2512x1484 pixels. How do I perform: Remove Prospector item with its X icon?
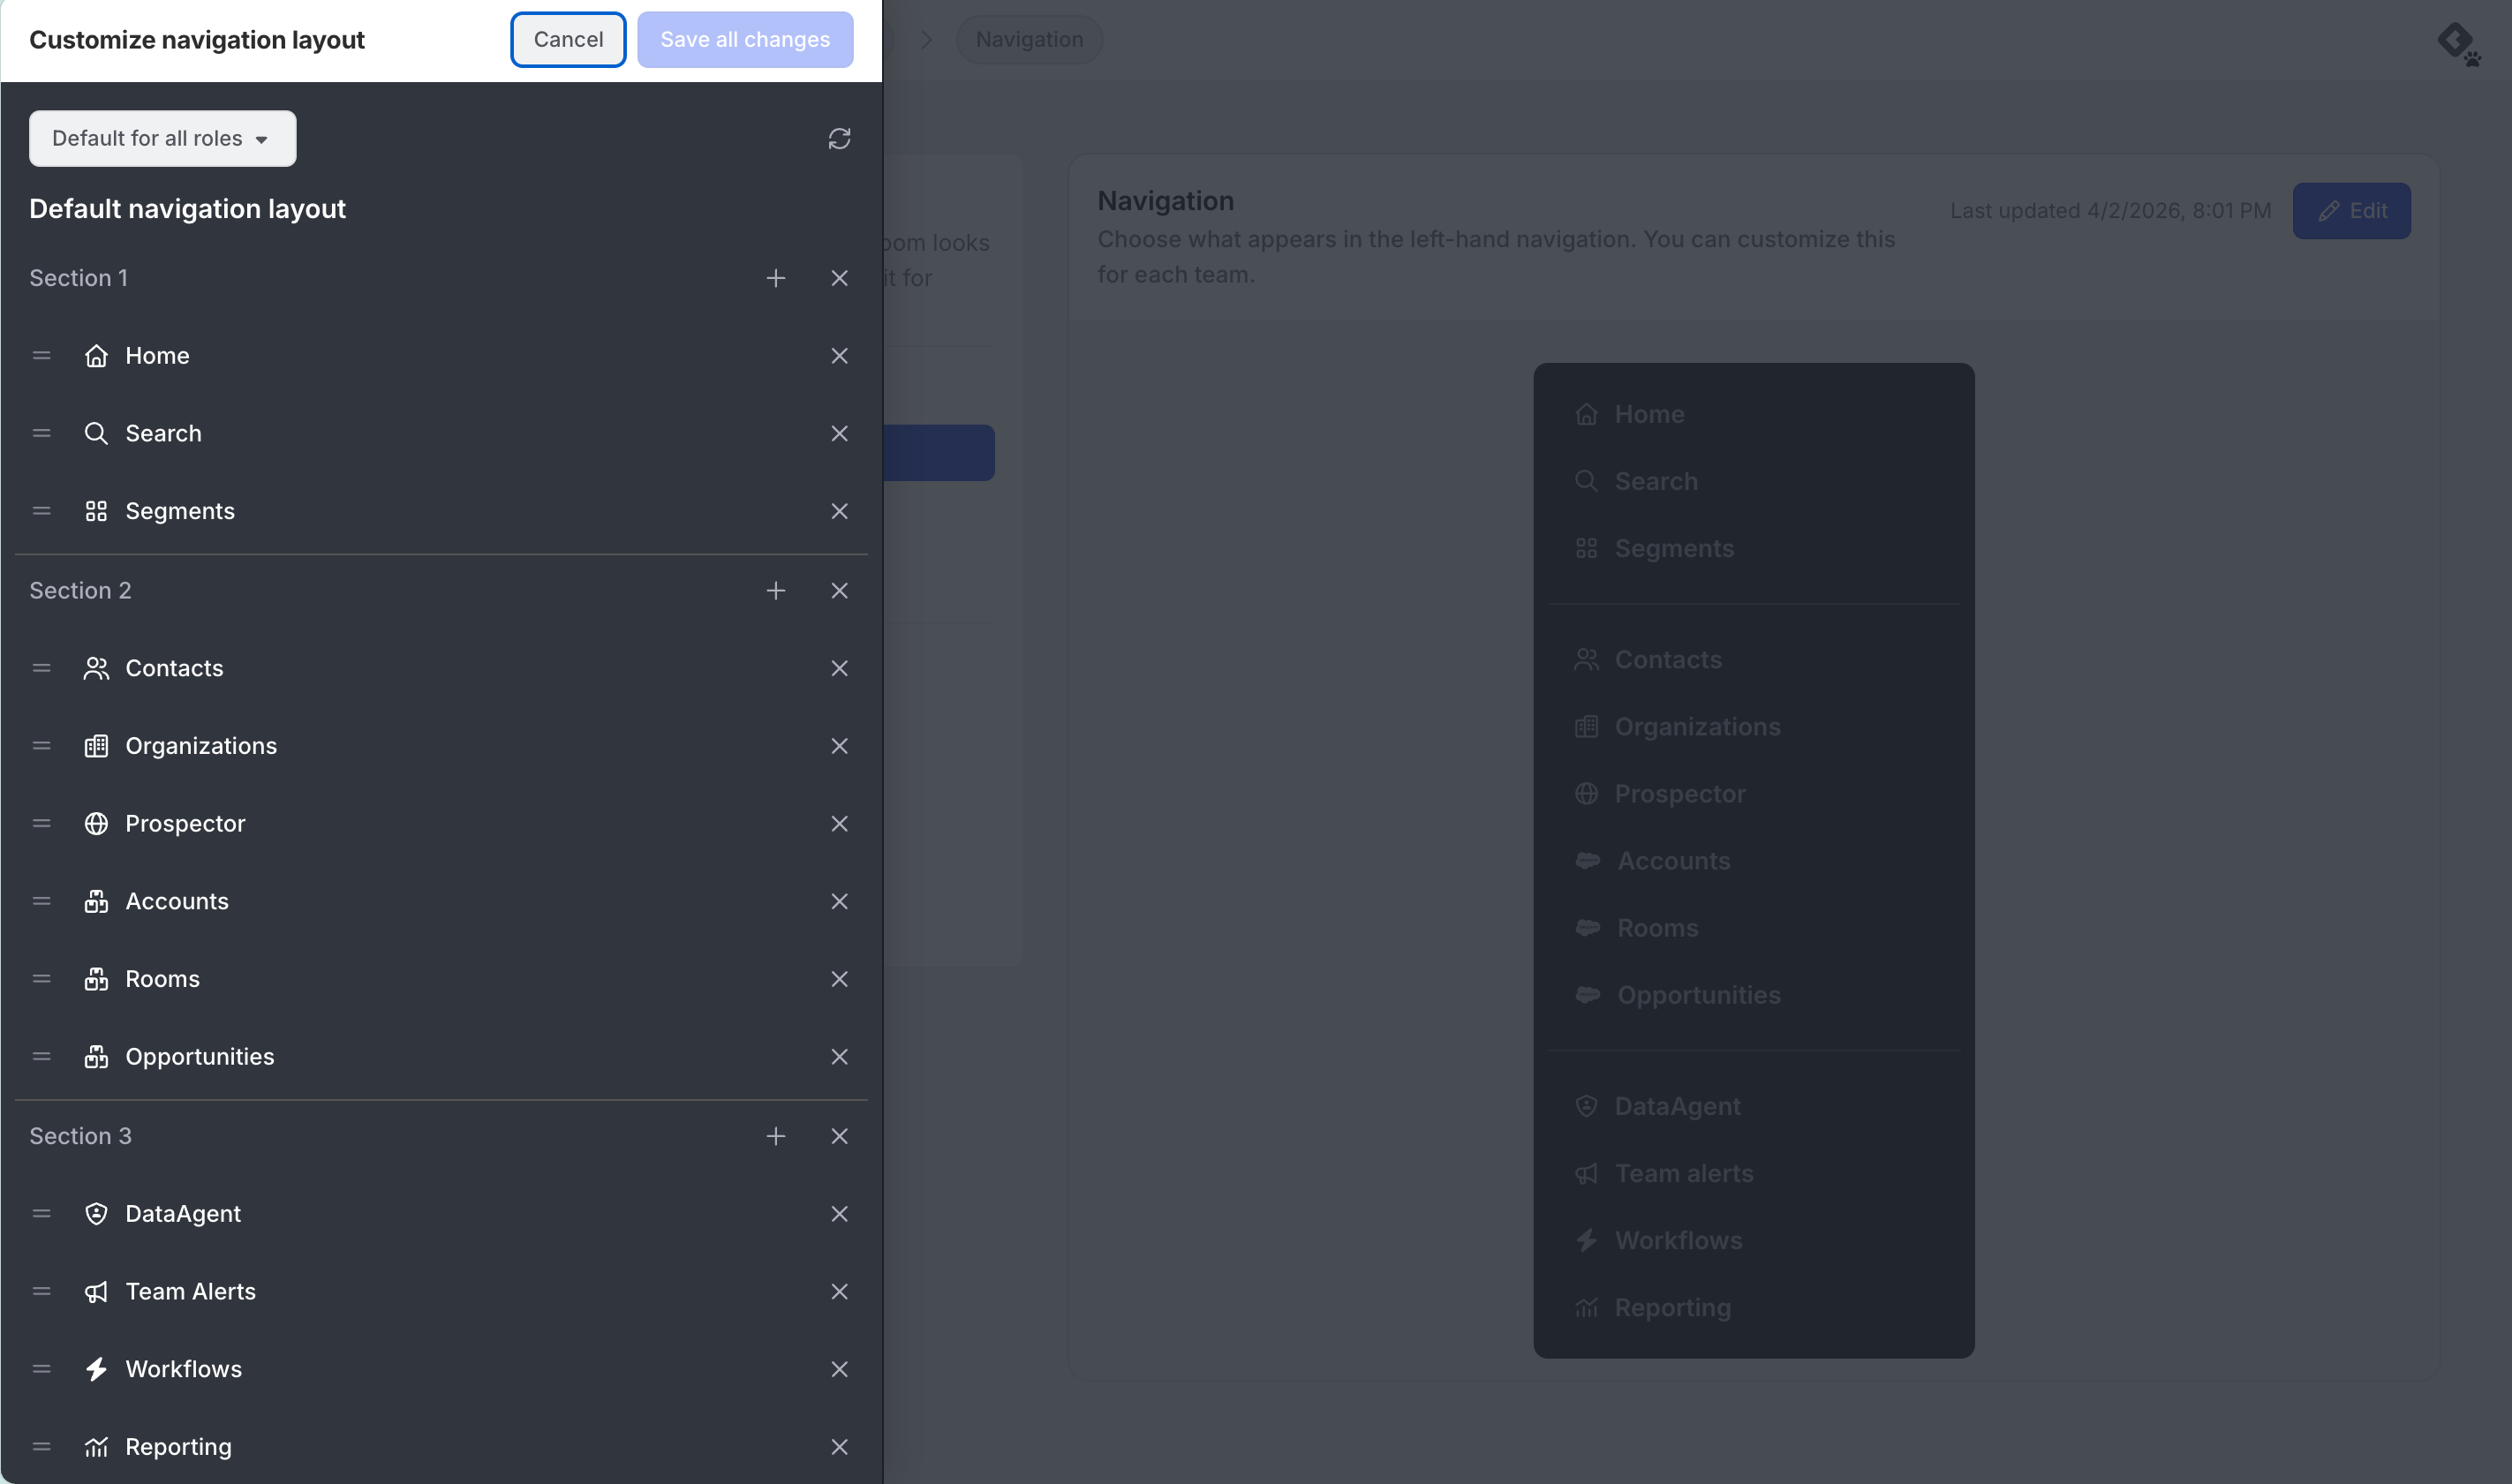pyautogui.click(x=839, y=824)
